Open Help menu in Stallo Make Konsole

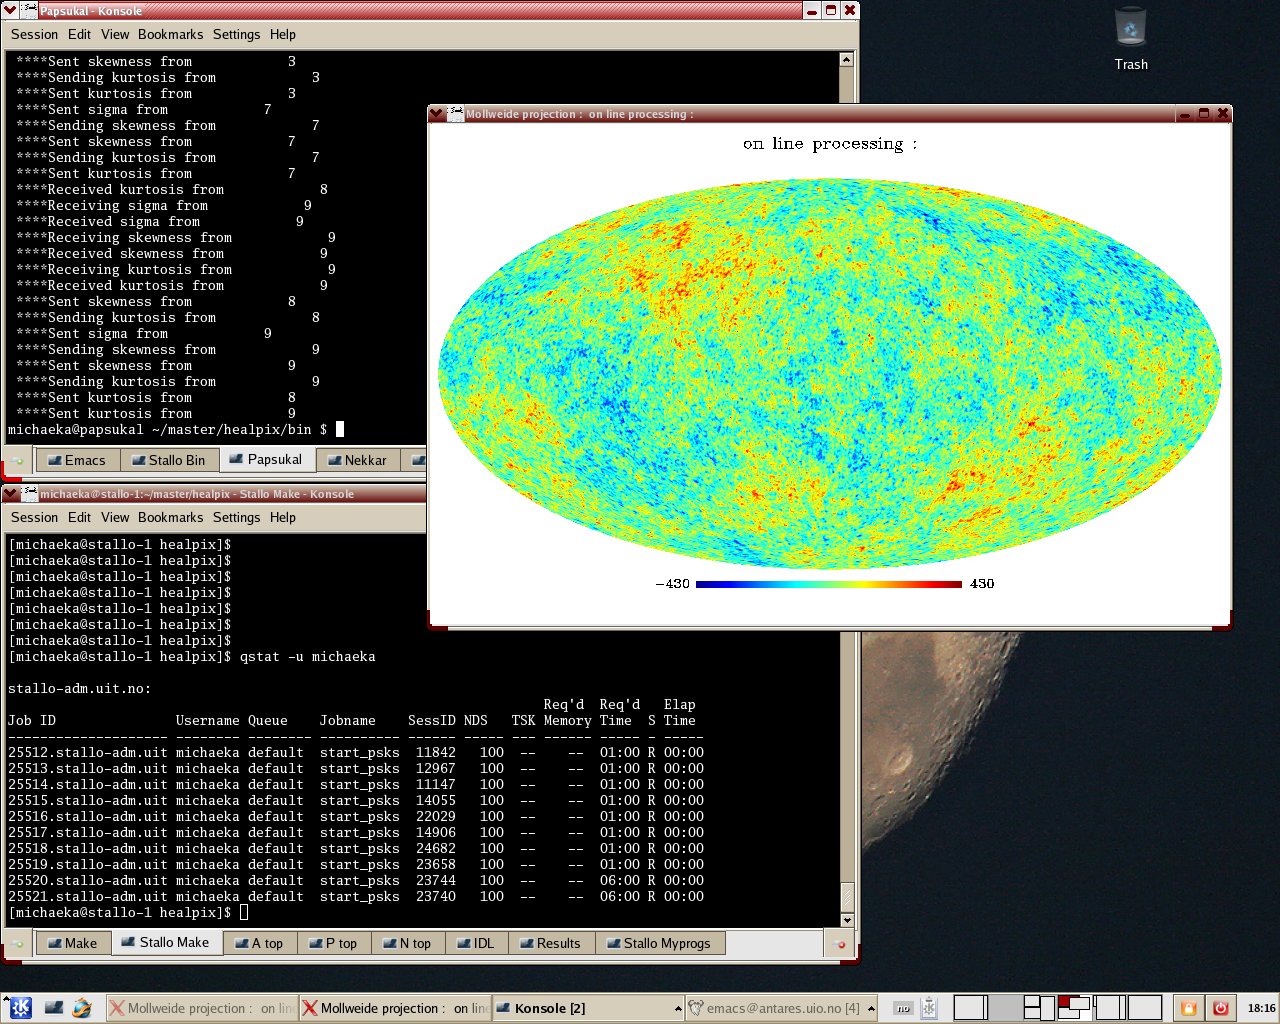(283, 517)
